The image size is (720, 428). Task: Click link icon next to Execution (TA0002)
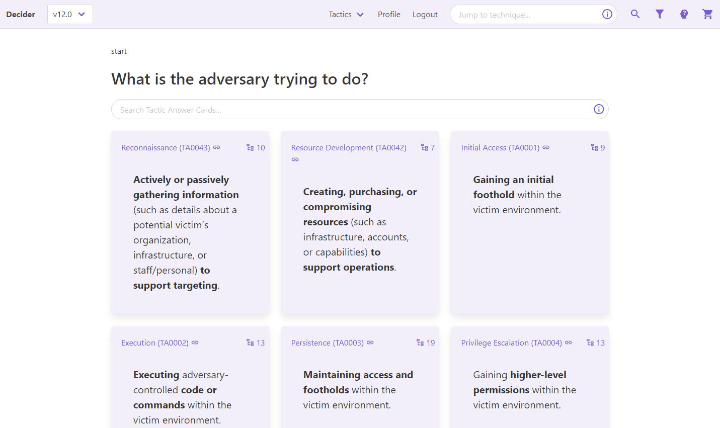click(195, 343)
